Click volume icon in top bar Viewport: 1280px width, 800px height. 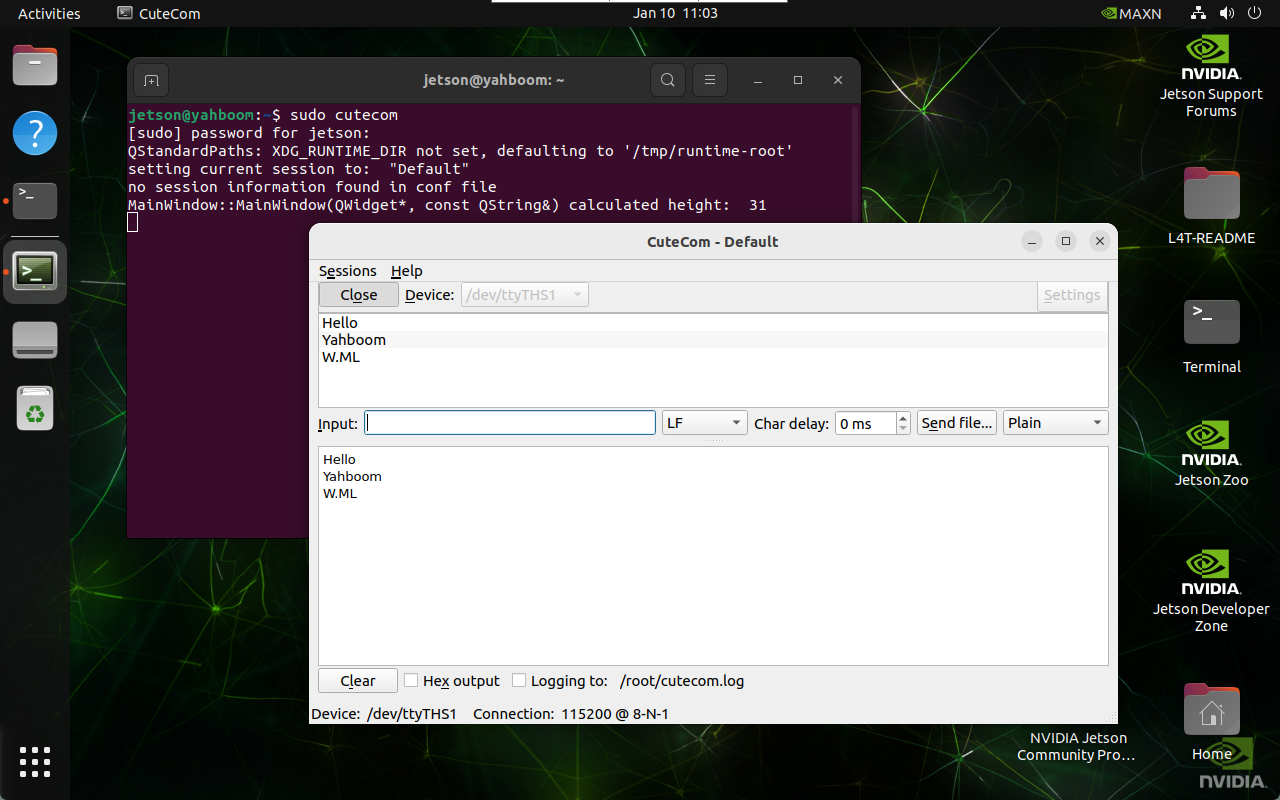1227,13
